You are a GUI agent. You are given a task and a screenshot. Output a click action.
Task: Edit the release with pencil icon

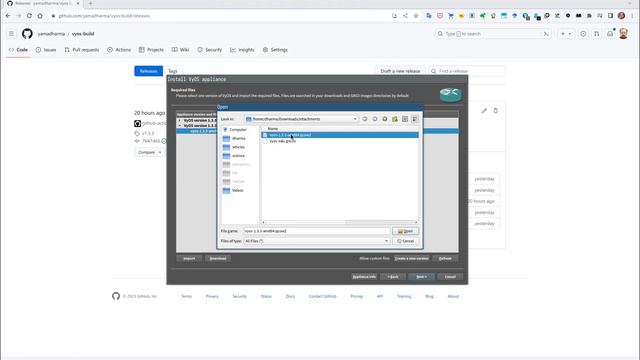click(484, 111)
